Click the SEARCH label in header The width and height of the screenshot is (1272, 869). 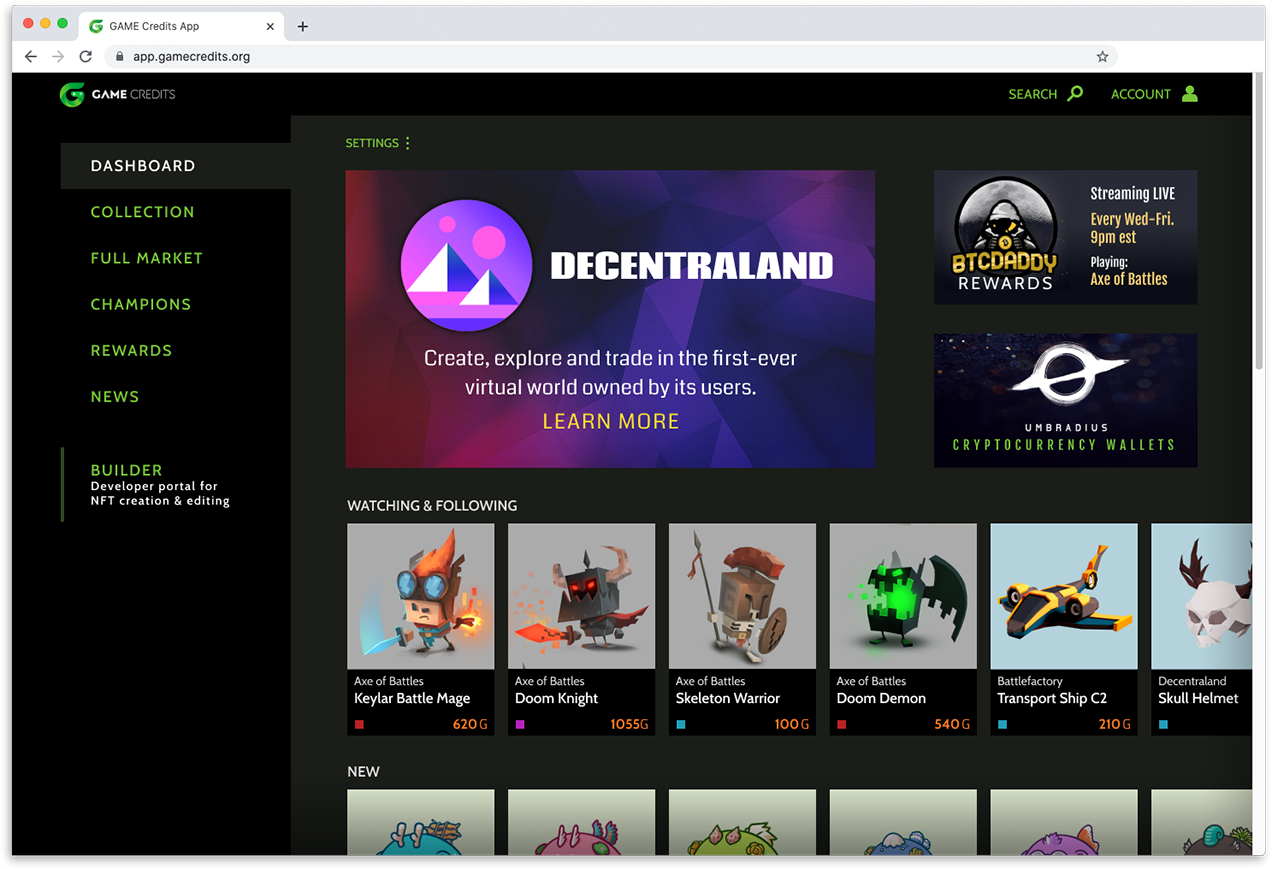(1033, 94)
